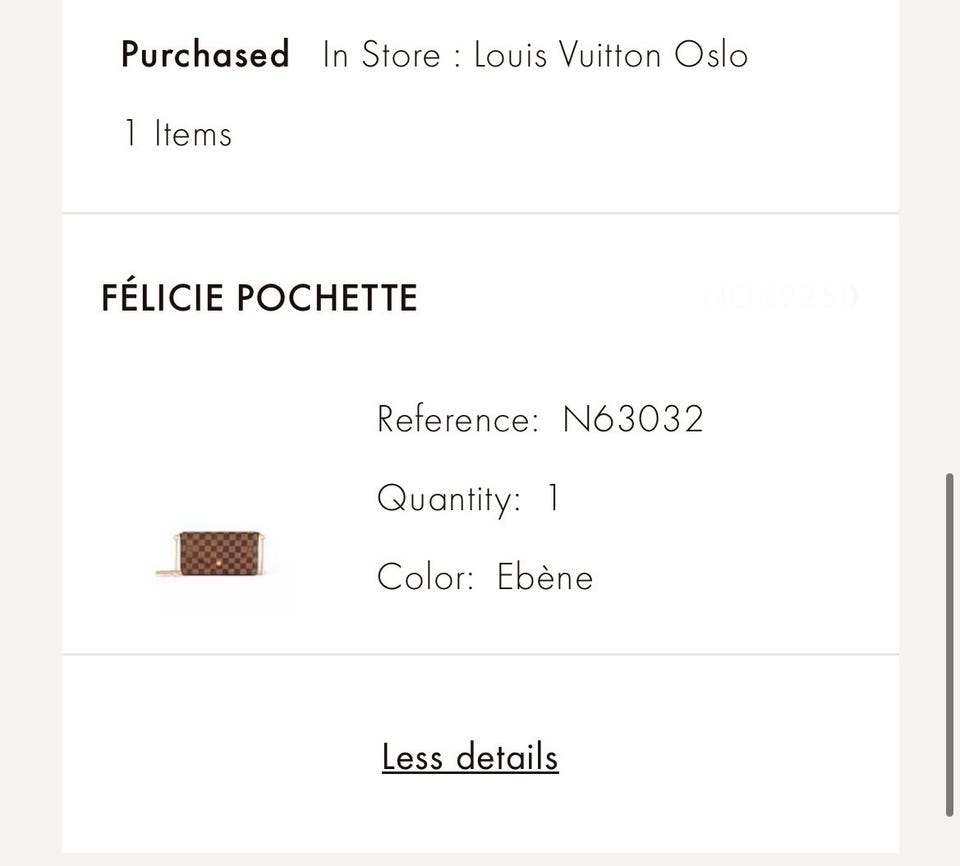Click the Louis Vuitton Oslo store name
This screenshot has width=960, height=866.
tap(611, 54)
